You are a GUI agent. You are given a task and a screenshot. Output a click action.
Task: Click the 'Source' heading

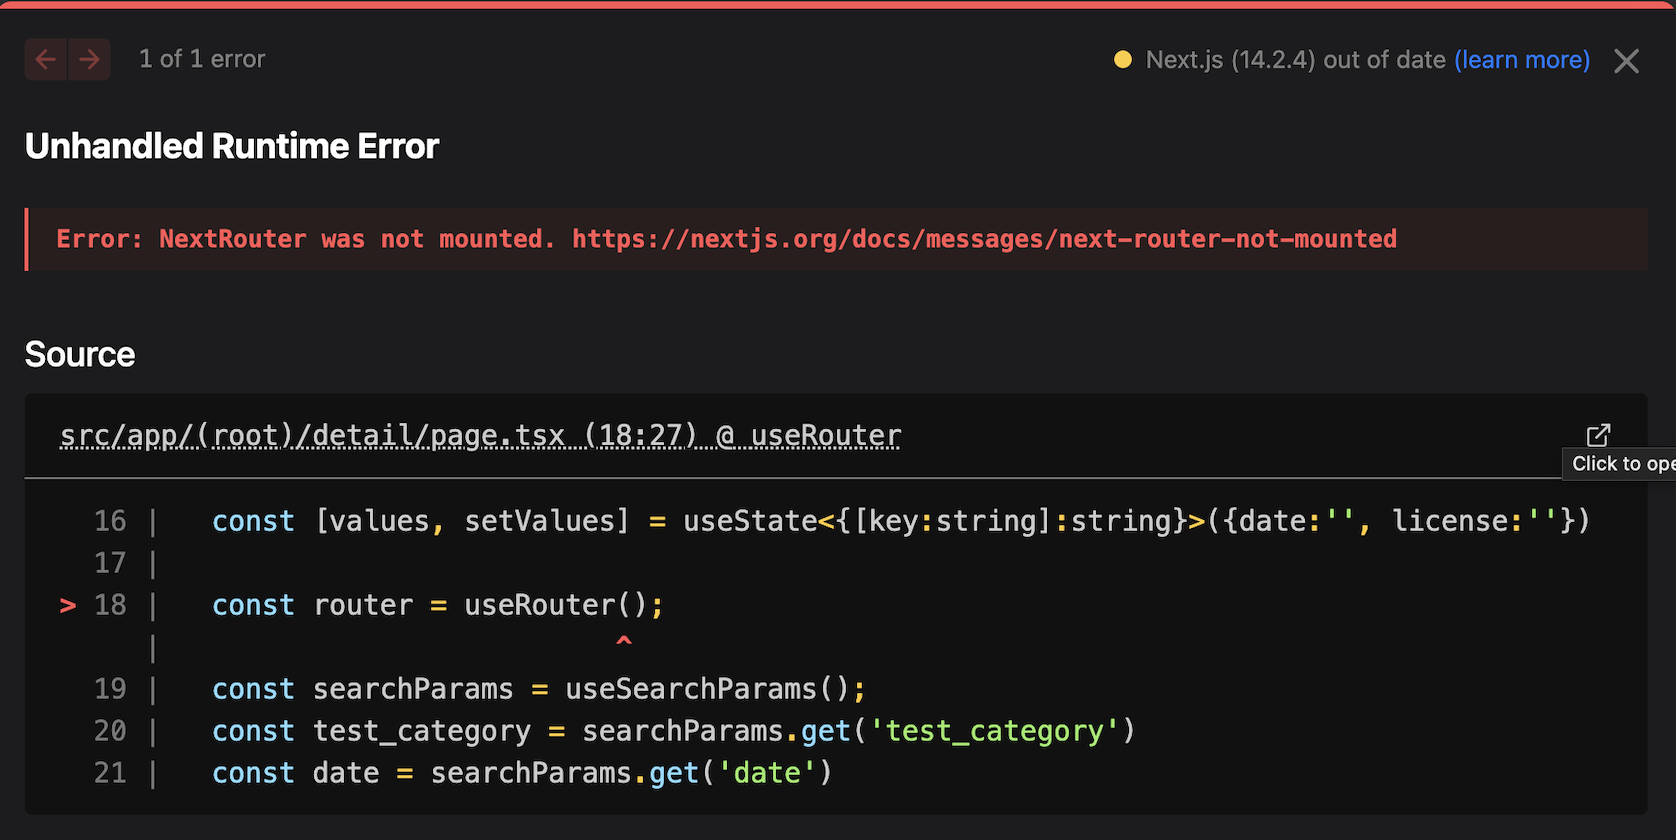(x=80, y=354)
